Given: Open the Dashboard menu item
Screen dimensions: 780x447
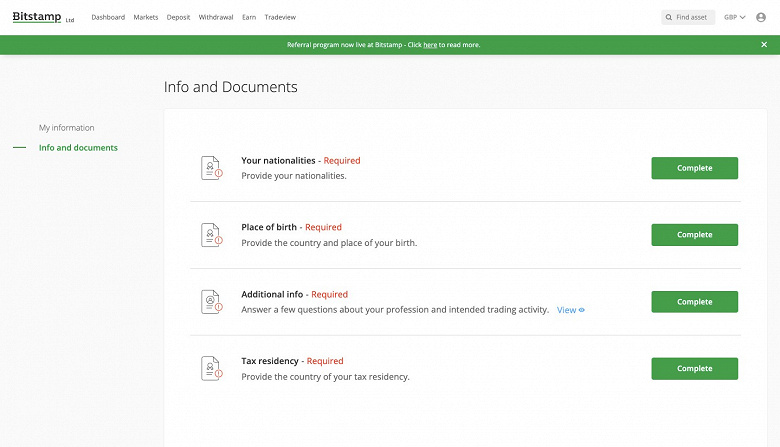Looking at the screenshot, I should click(x=108, y=17).
